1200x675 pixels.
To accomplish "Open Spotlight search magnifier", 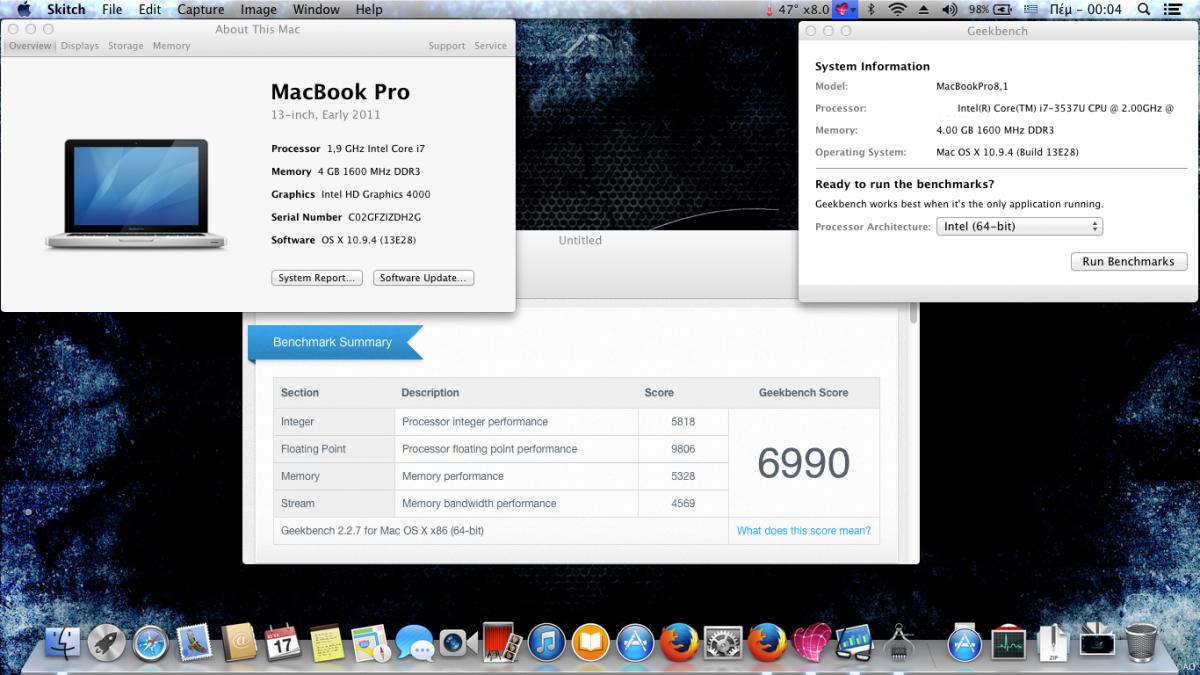I will 1144,9.
